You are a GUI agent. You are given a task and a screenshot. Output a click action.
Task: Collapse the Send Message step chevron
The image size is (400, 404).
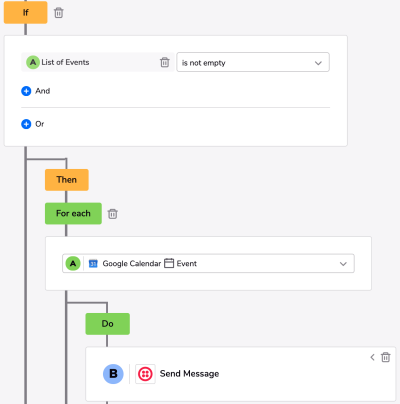[372, 357]
